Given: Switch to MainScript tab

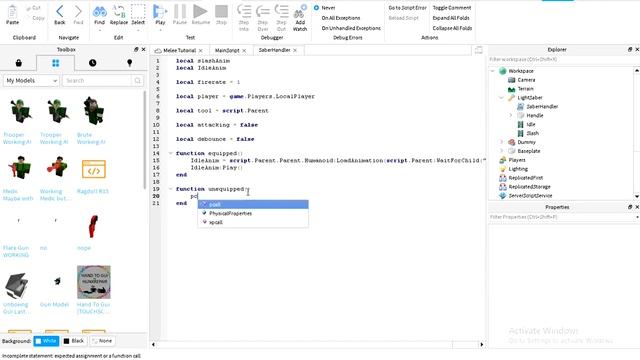Looking at the screenshot, I should tap(227, 50).
